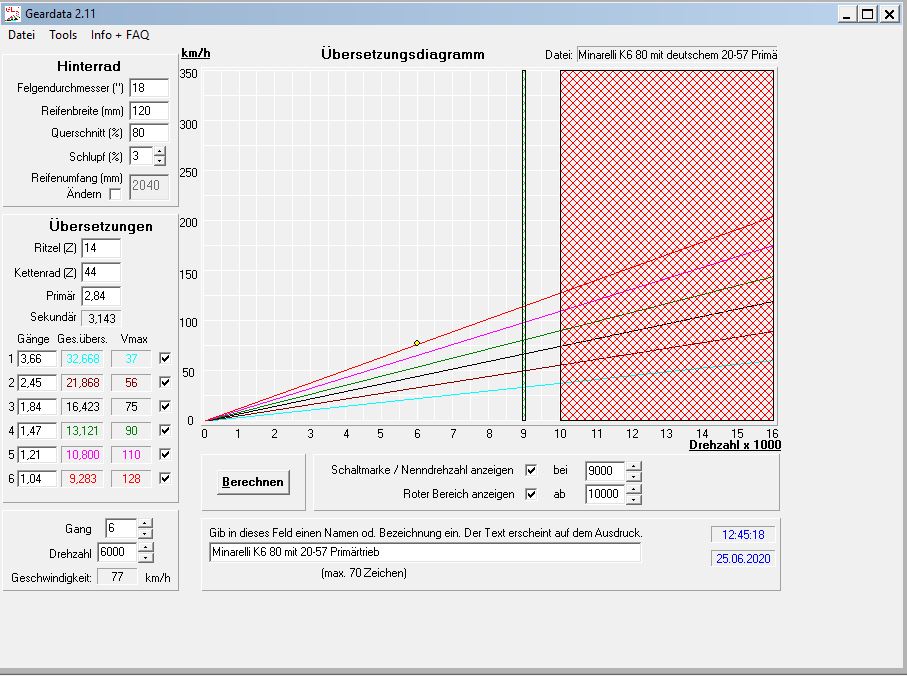Open the Info + FAQ menu
This screenshot has height=676, width=907.
coord(119,34)
